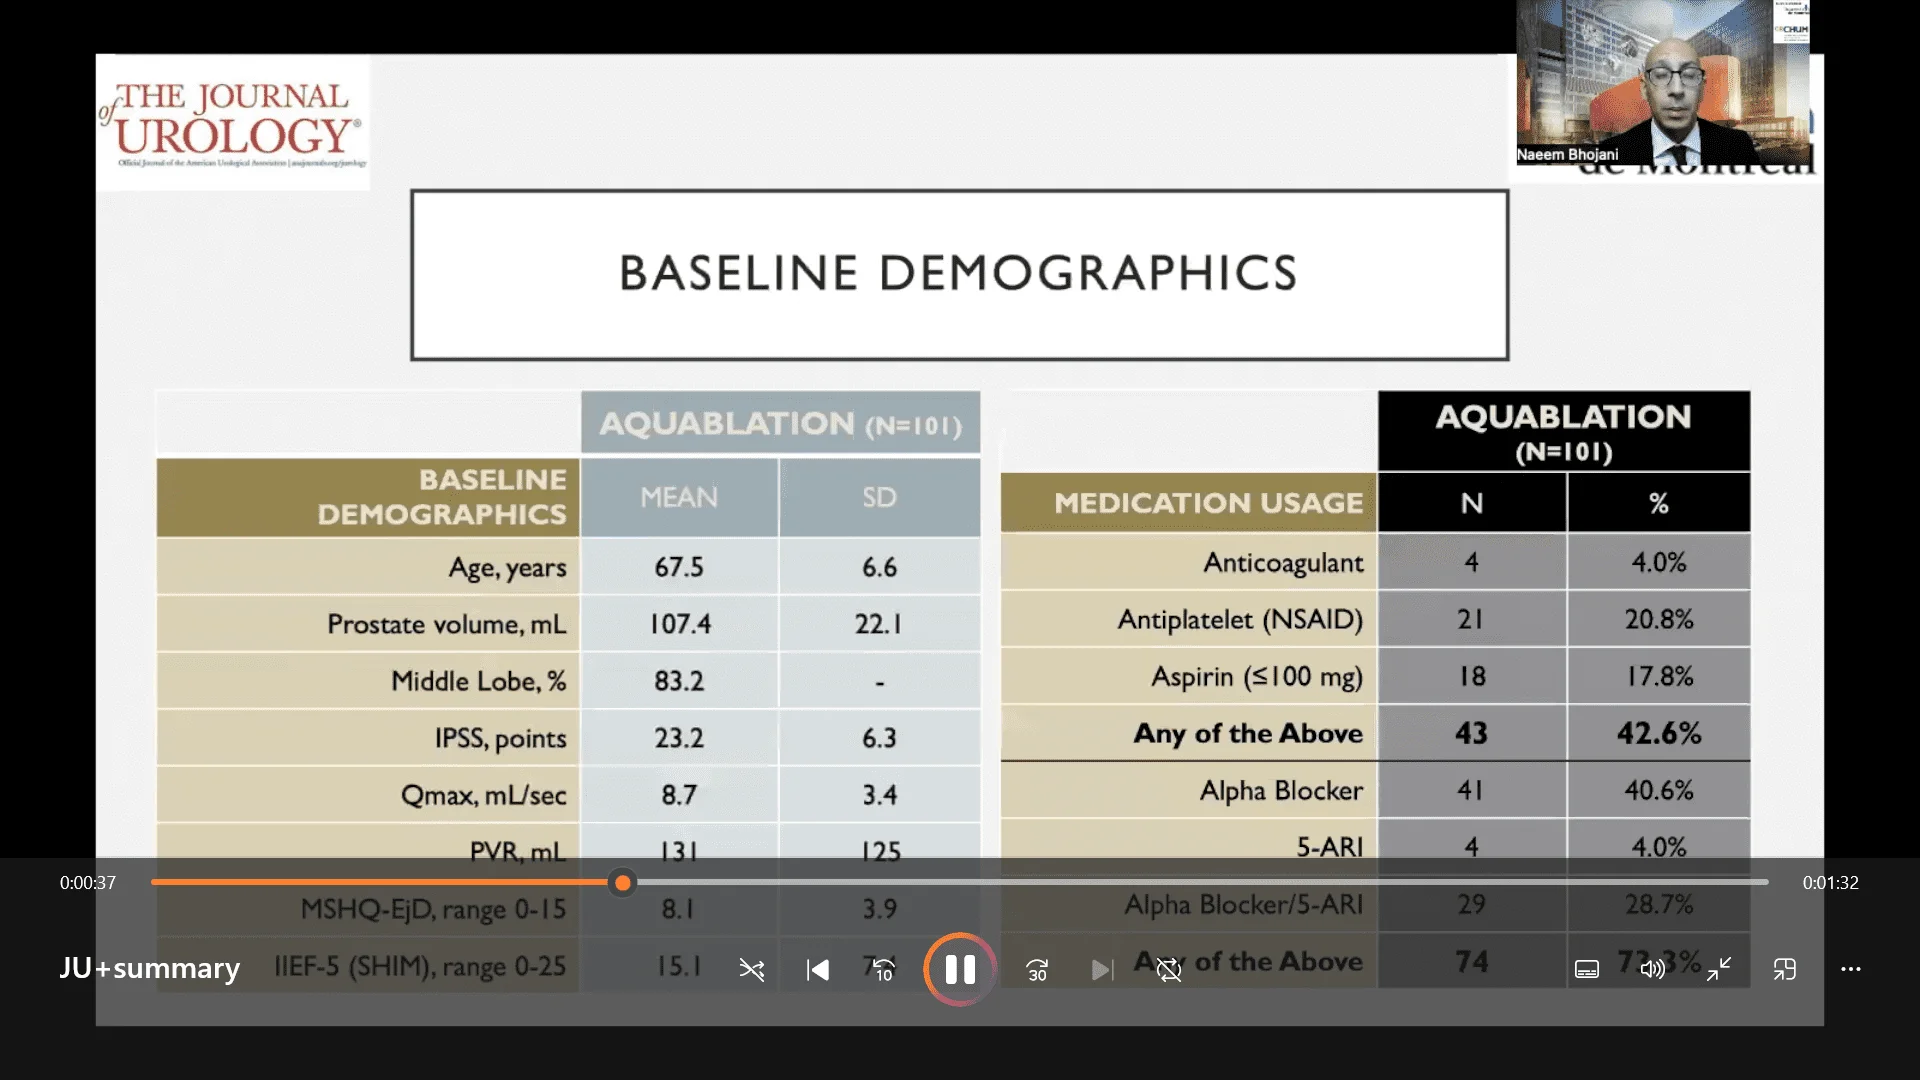Jump to the next track
This screenshot has width=1920, height=1080.
click(x=1102, y=969)
